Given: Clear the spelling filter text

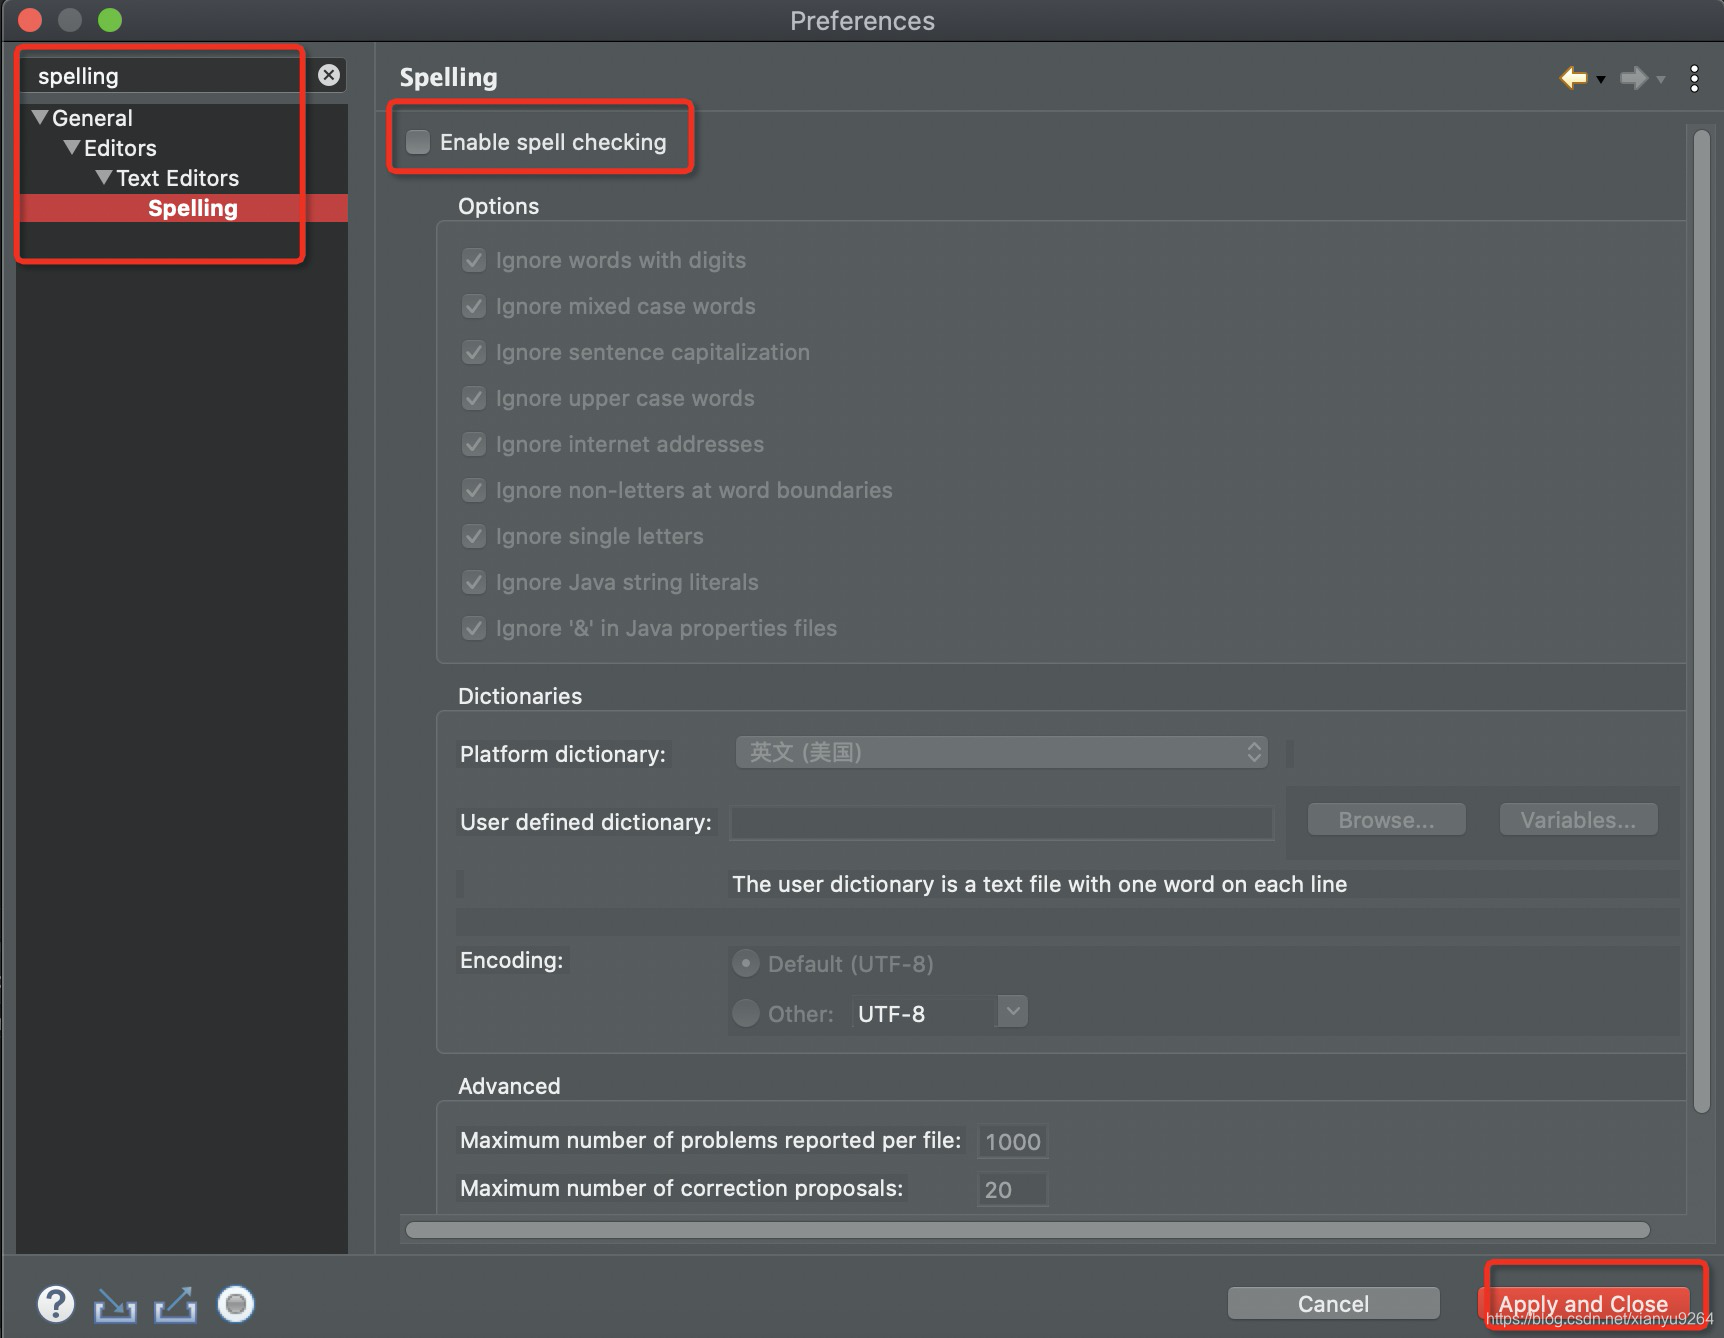Looking at the screenshot, I should (329, 75).
